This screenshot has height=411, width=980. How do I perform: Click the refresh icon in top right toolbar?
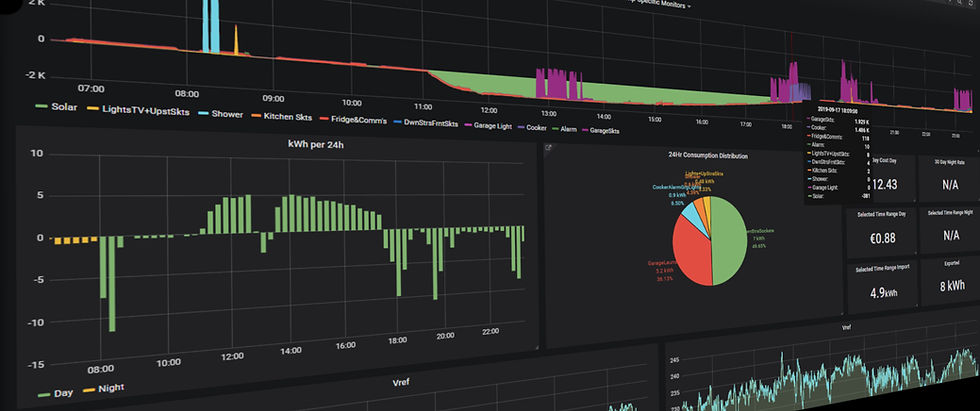pos(972,4)
